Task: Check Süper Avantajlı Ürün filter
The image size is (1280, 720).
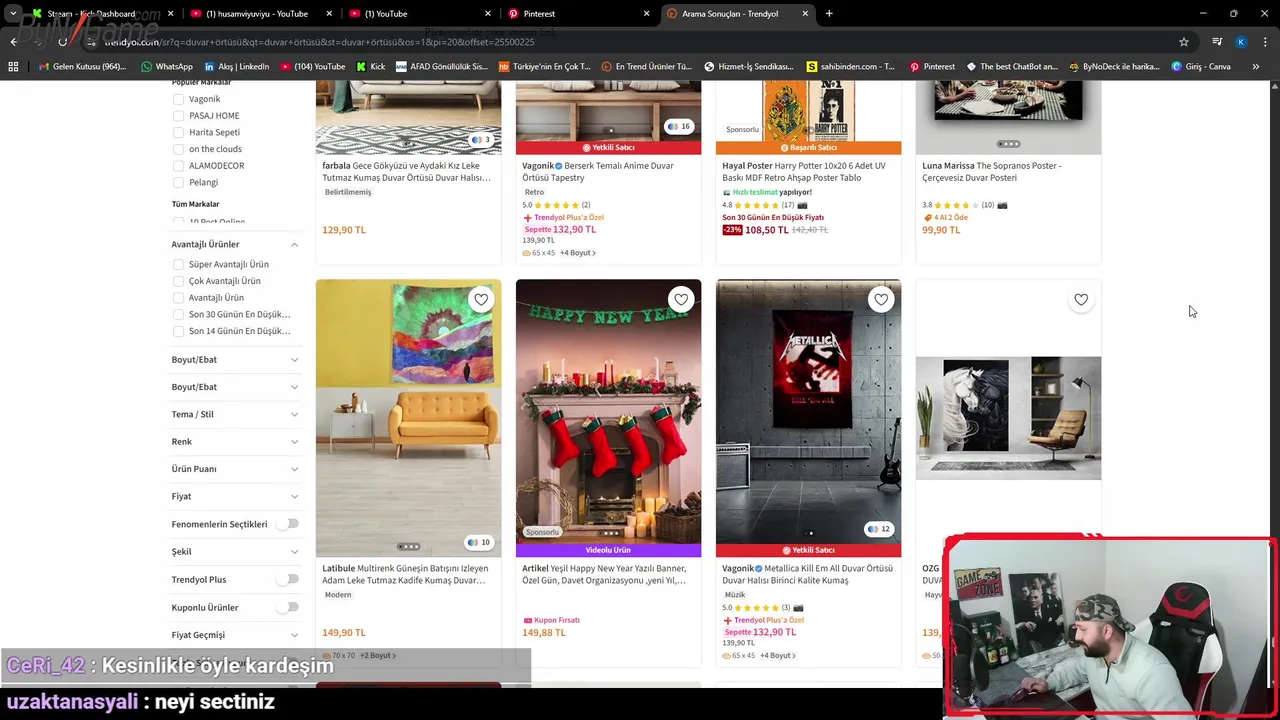Action: coord(178,264)
